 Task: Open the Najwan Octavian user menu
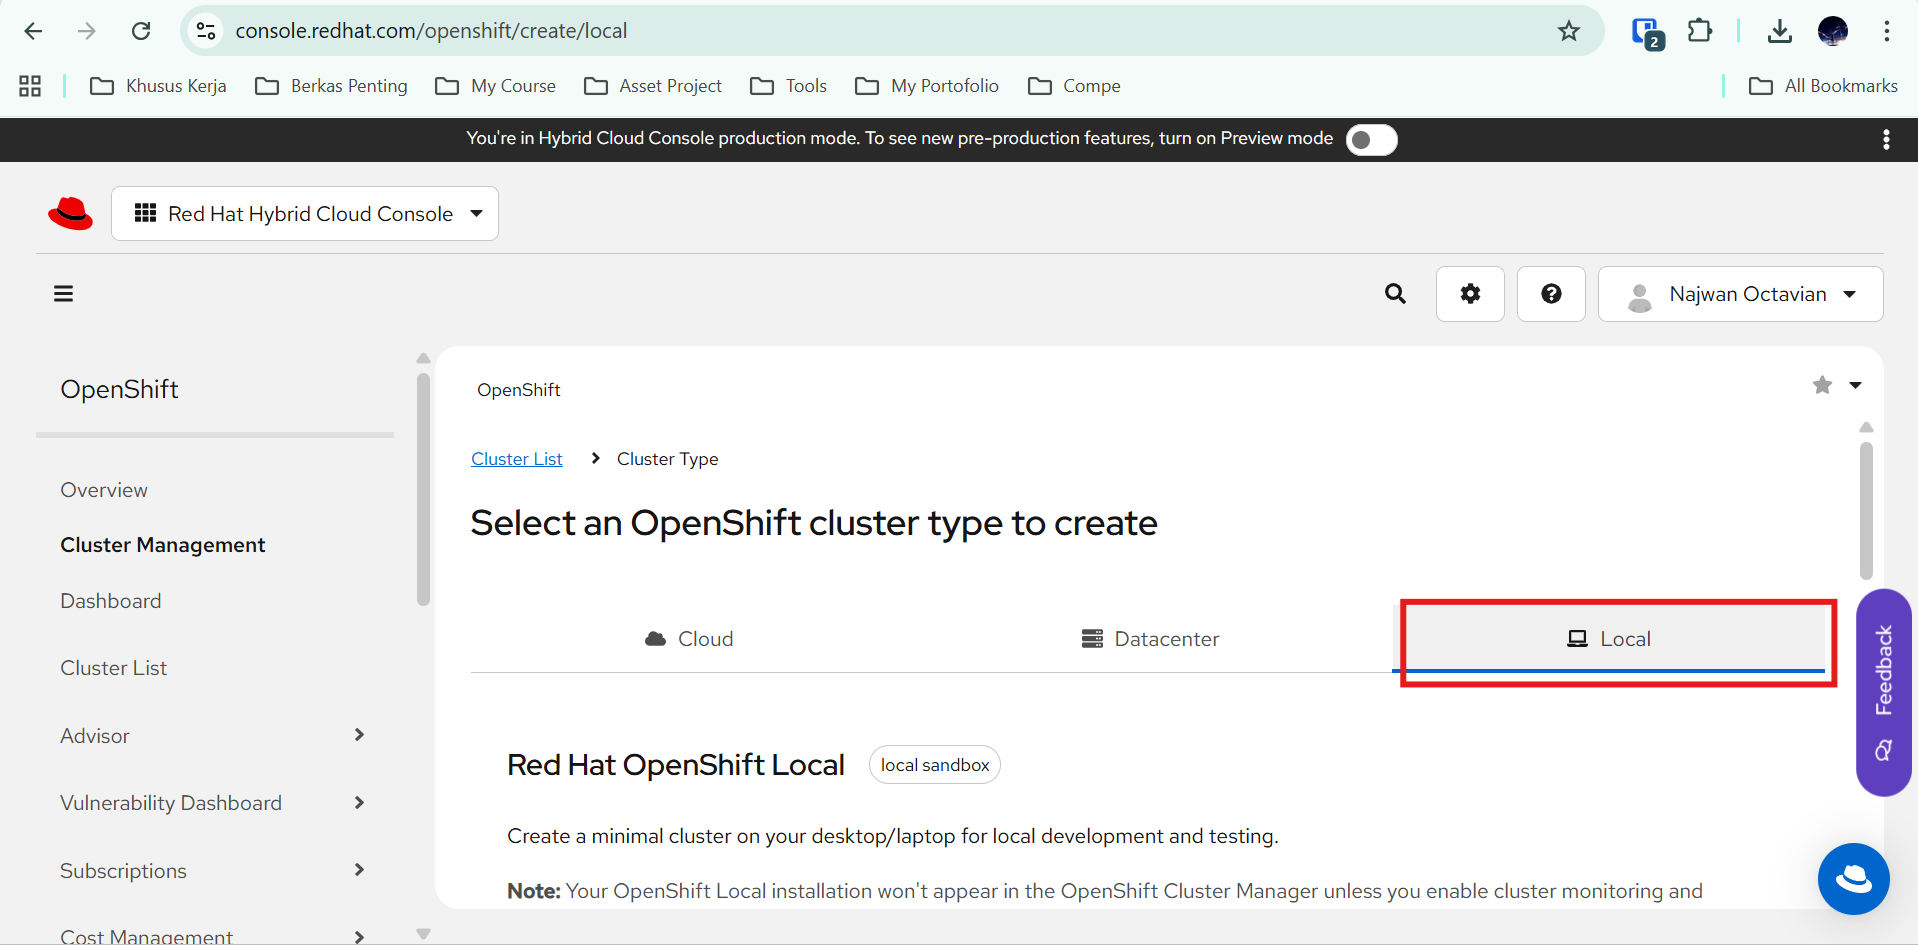tap(1740, 294)
